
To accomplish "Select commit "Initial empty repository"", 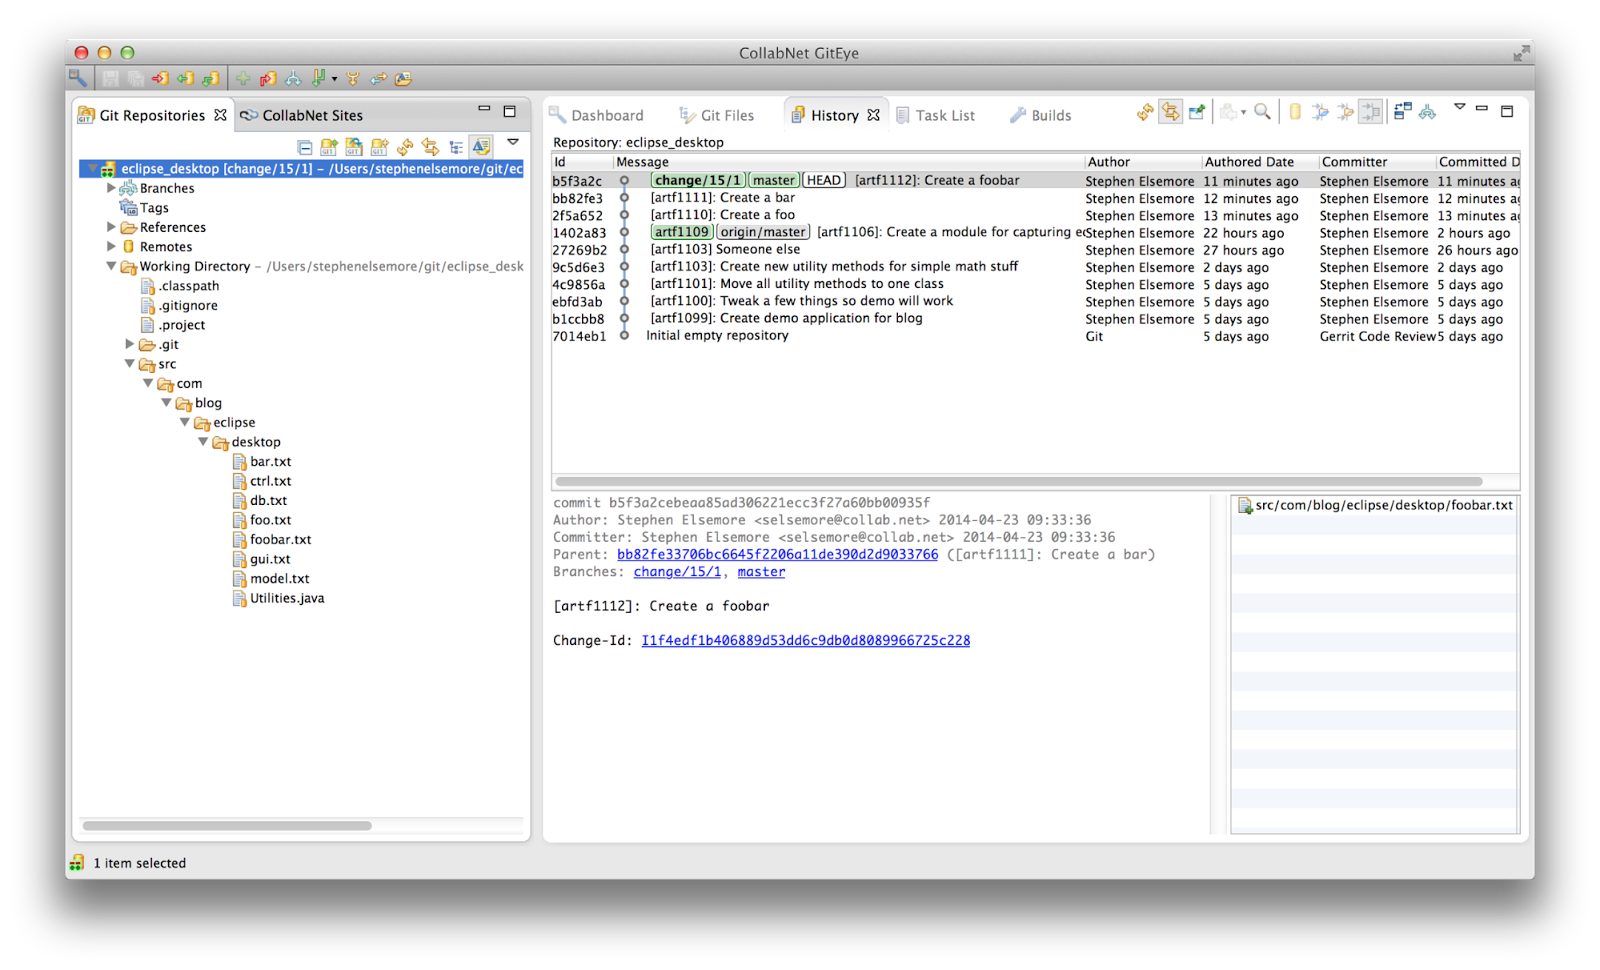I will [x=1035, y=336].
